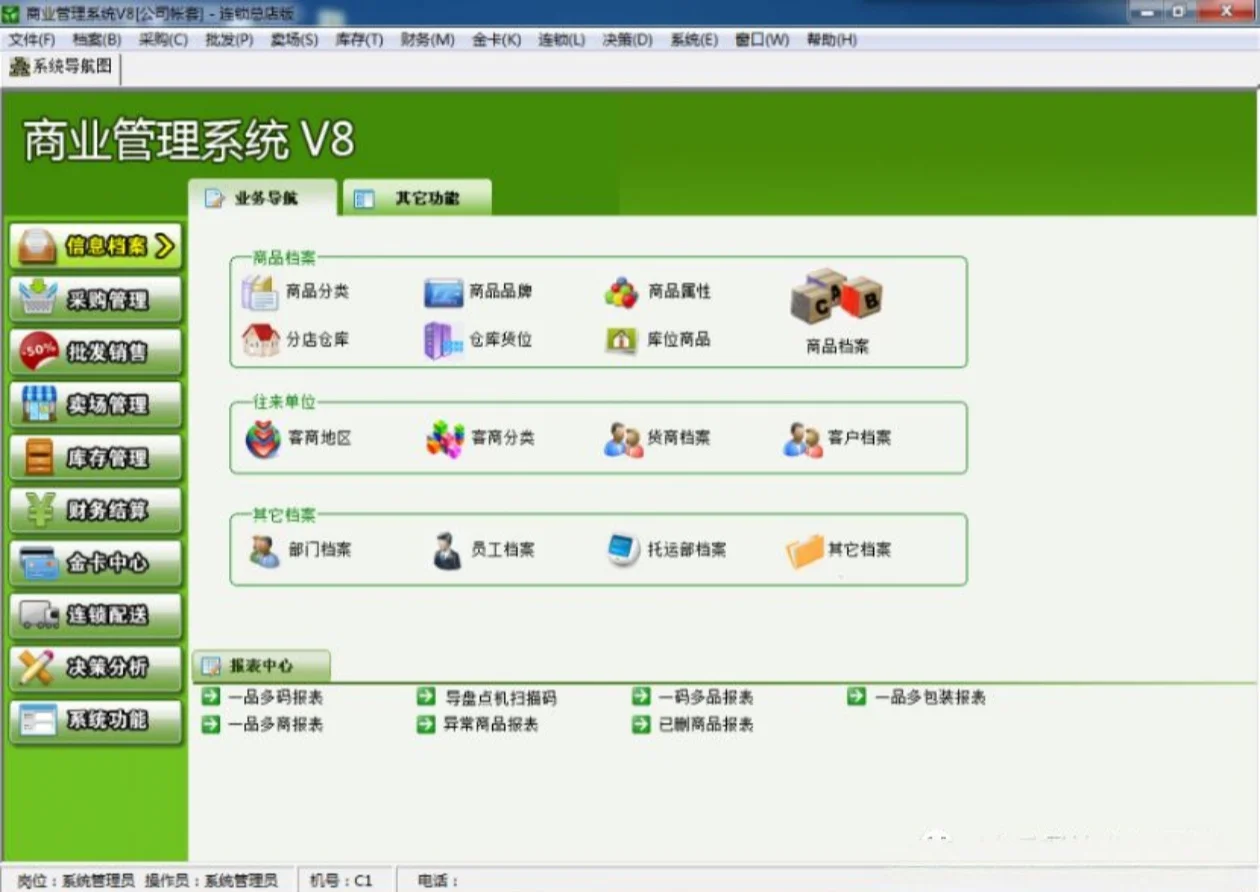The width and height of the screenshot is (1260, 892).
Task: Click the status bar text 操作员：系统管理员
Action: pos(211,881)
